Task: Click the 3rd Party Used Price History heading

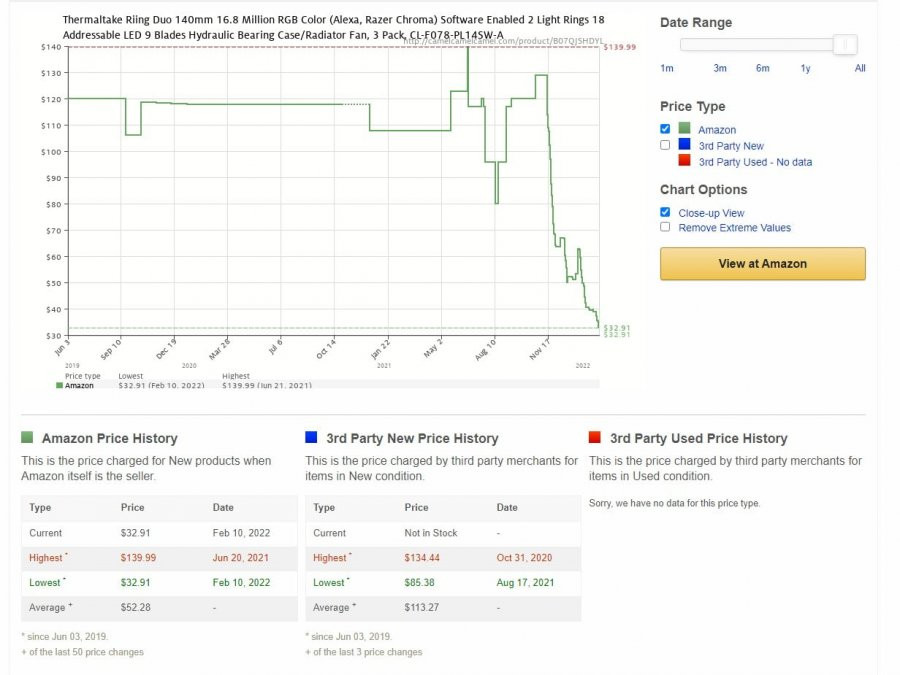Action: point(699,439)
